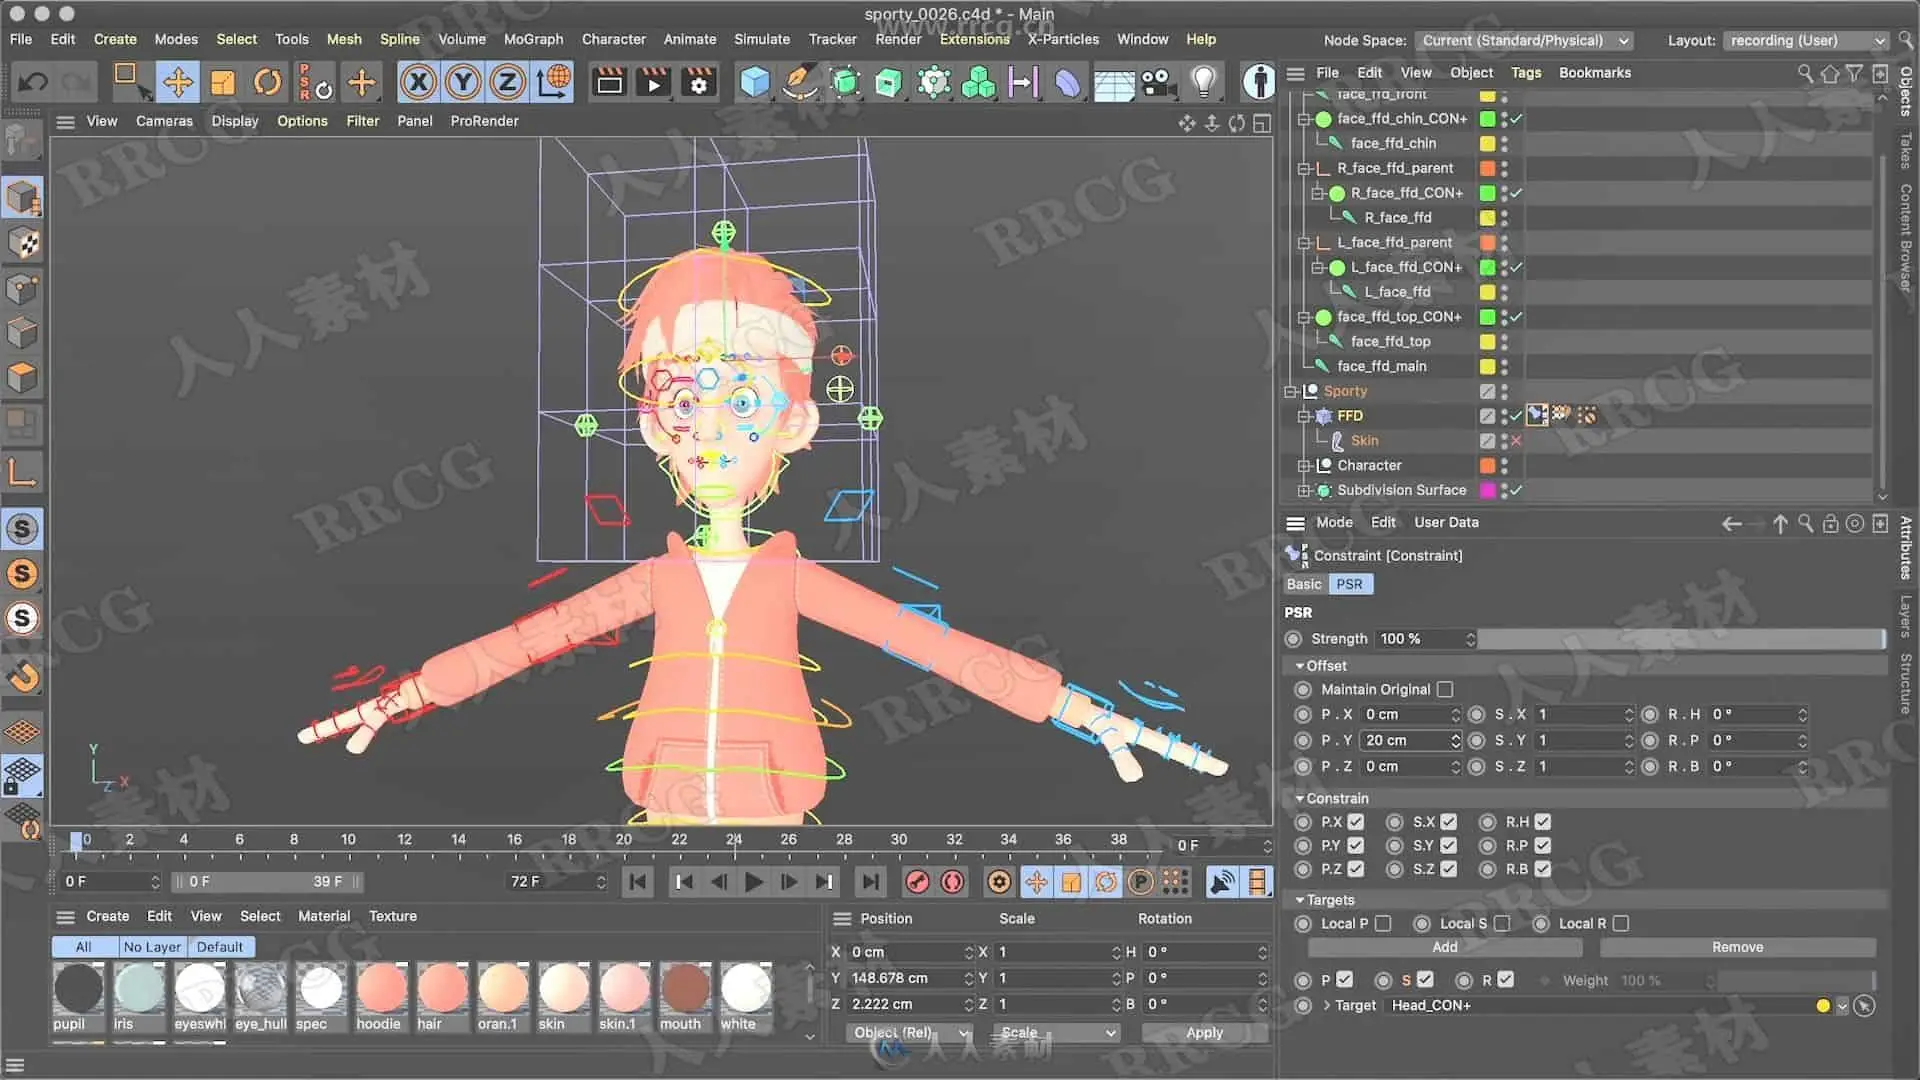Expand the Character object in hierarchy

tap(1303, 466)
